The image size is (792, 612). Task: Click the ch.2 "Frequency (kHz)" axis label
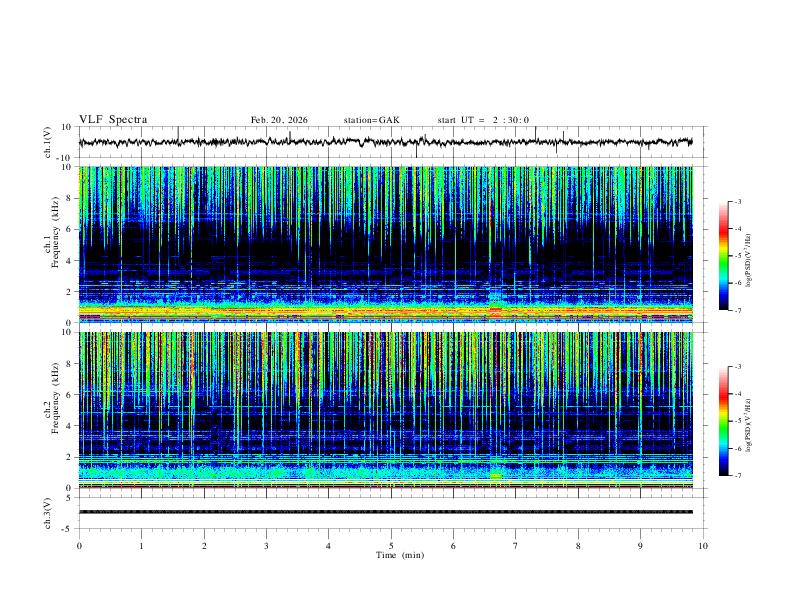click(55, 397)
